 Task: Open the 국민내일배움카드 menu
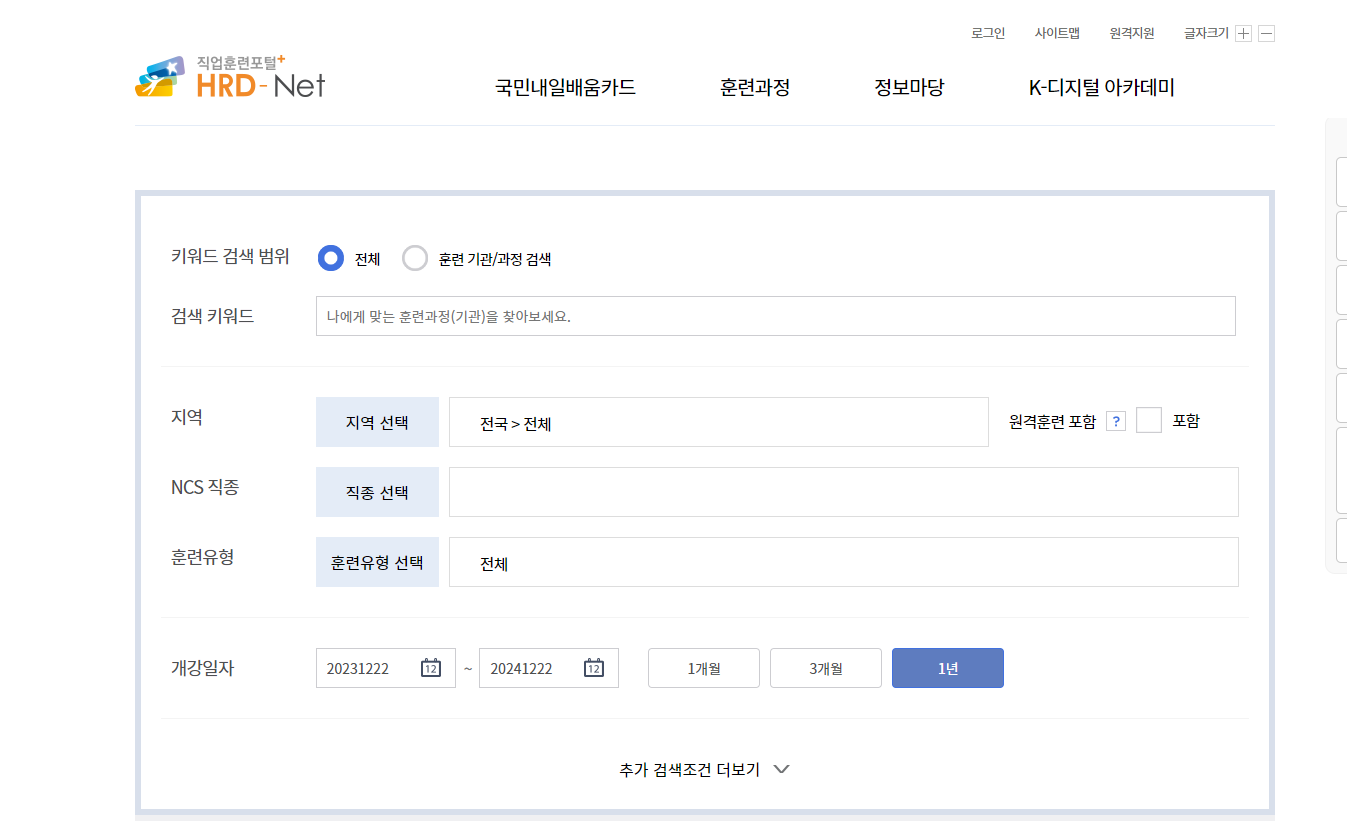(x=565, y=88)
